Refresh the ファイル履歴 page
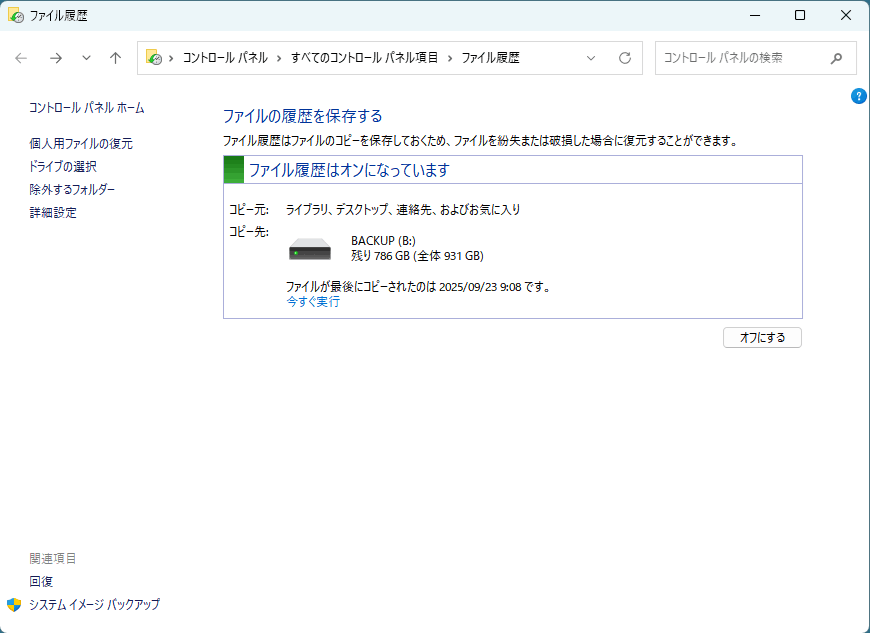 tap(625, 58)
